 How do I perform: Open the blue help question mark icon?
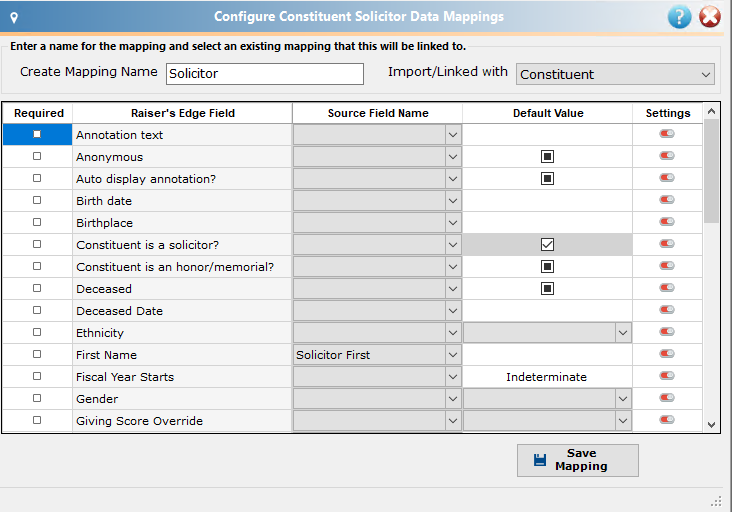679,17
